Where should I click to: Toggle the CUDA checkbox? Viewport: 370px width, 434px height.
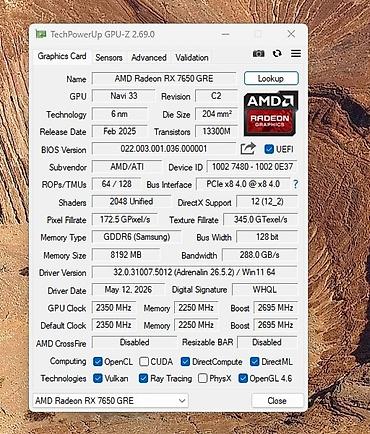[144, 362]
